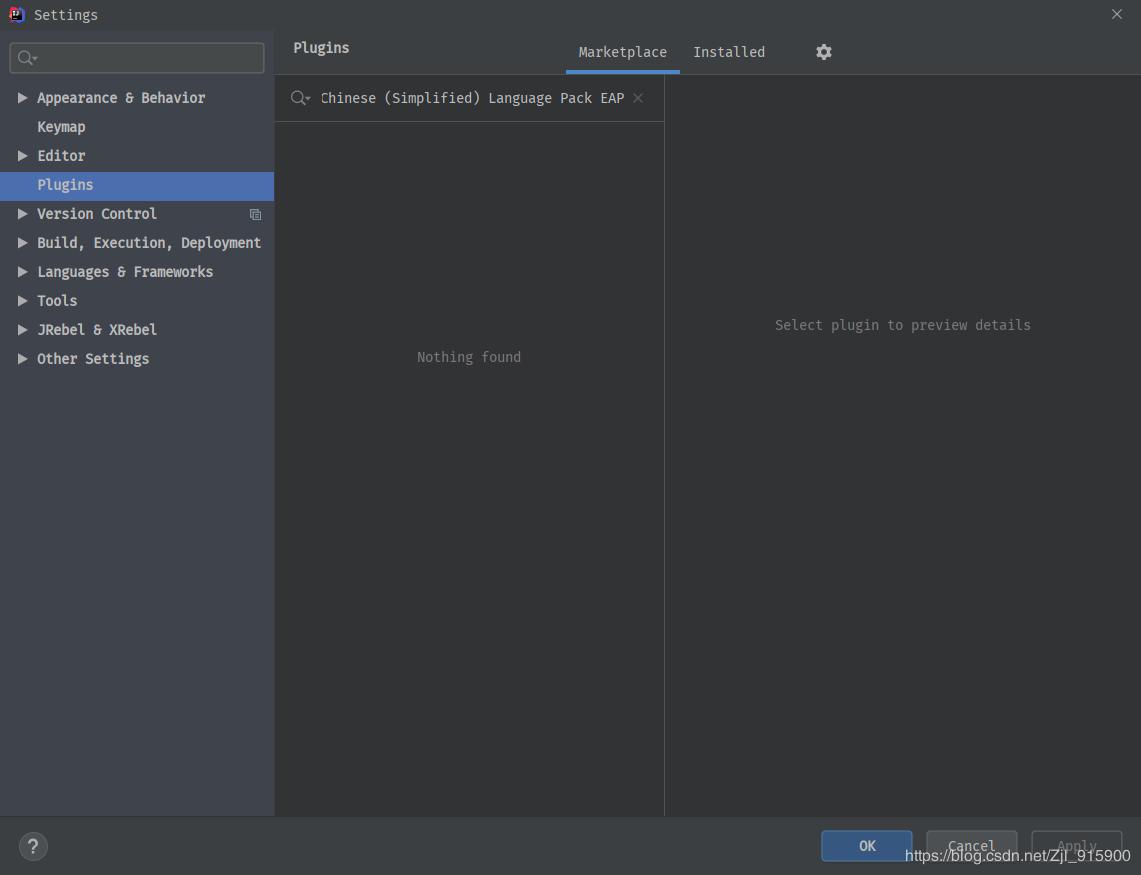Expand the Tools settings node

pyautogui.click(x=22, y=301)
